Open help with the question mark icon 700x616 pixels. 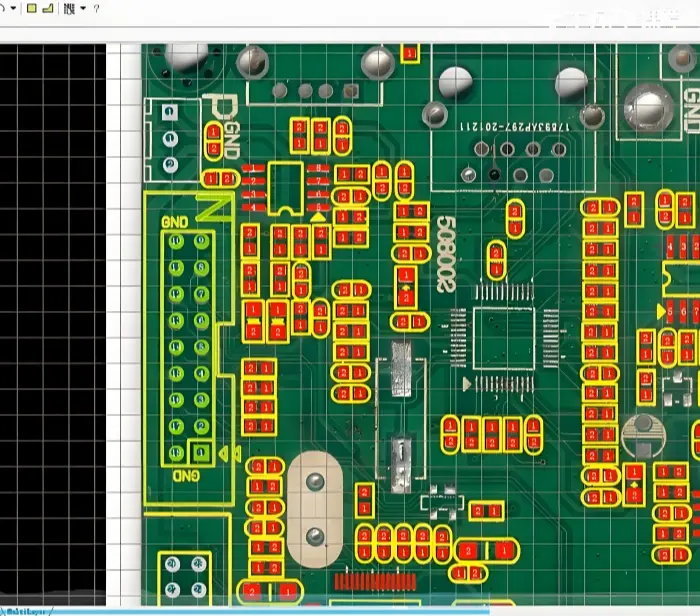click(x=96, y=8)
